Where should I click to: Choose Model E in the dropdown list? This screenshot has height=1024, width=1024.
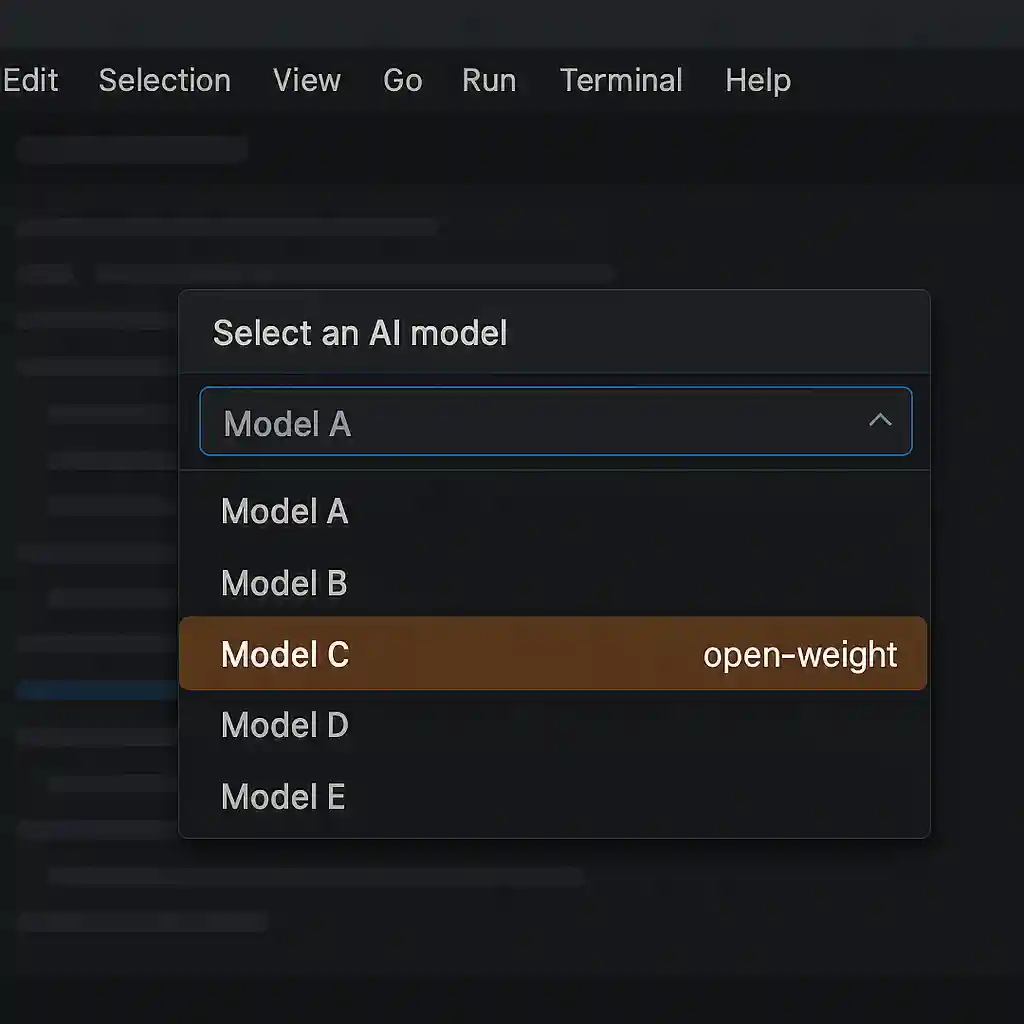pyautogui.click(x=553, y=797)
